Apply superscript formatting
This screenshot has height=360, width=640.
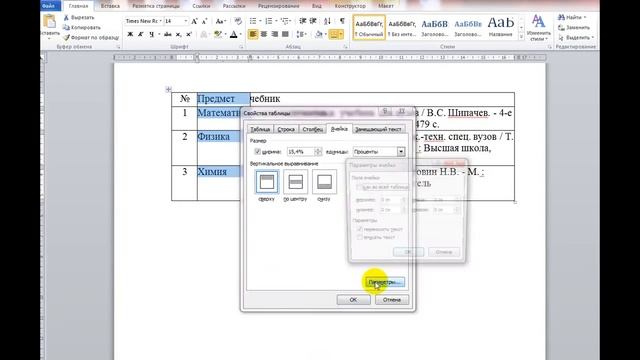point(189,34)
